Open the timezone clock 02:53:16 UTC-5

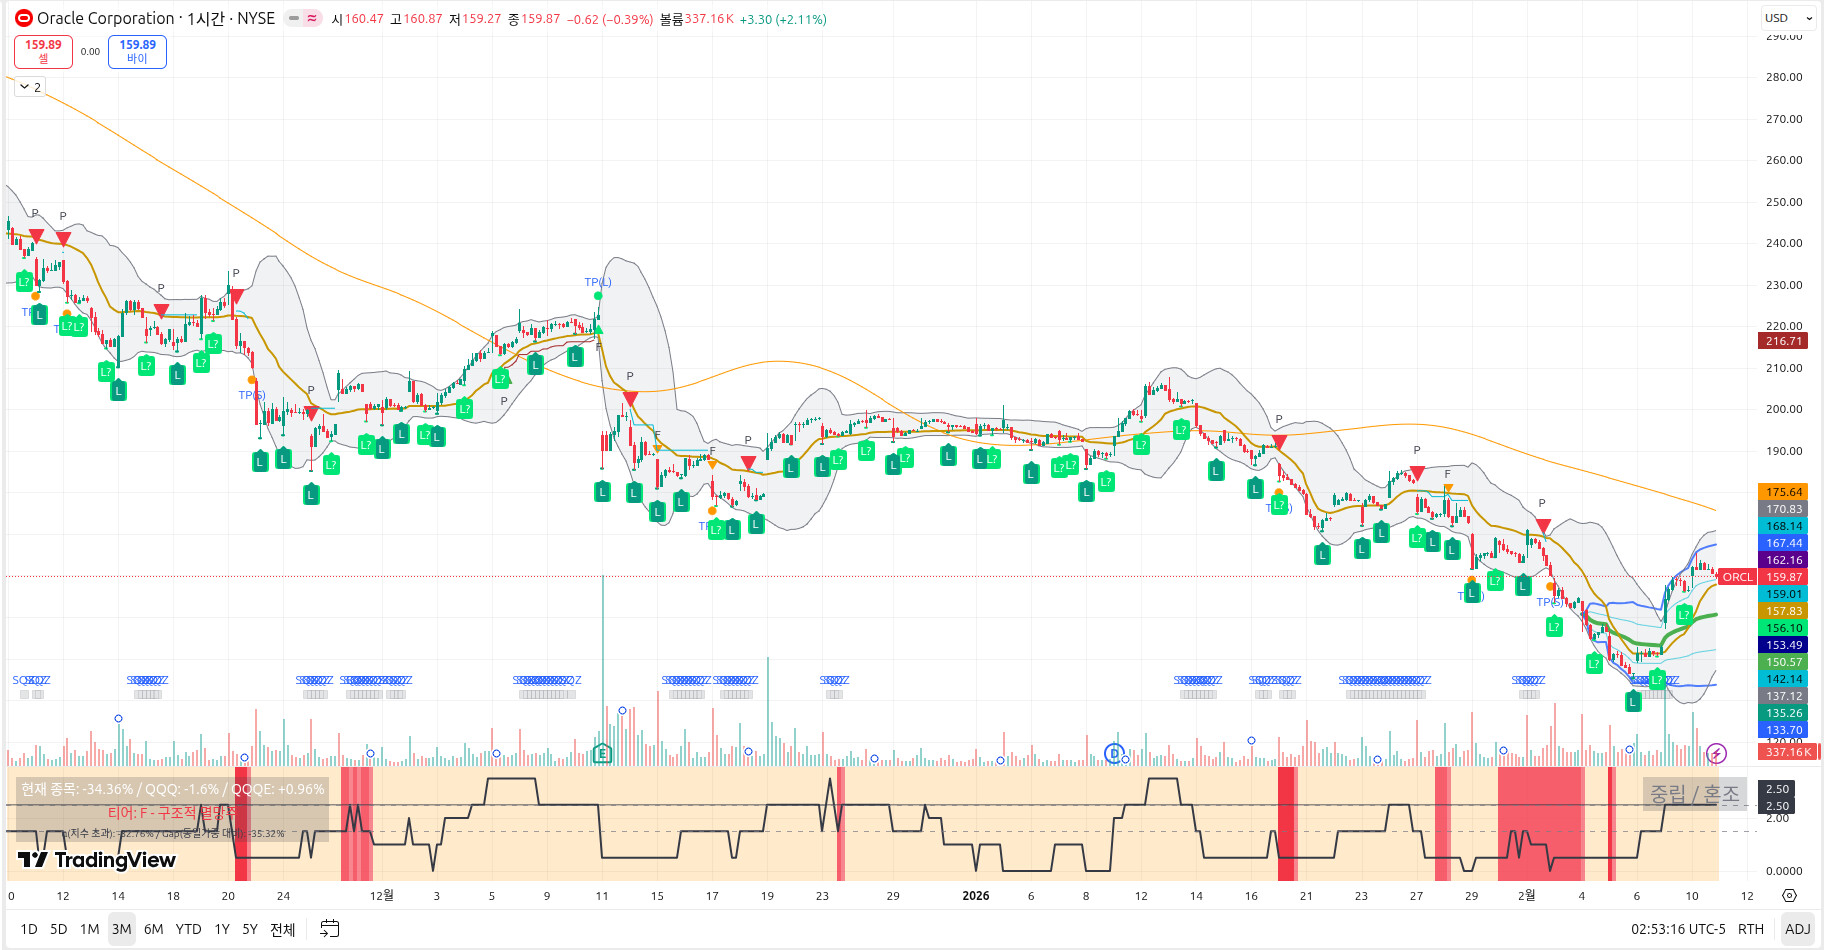pyautogui.click(x=1678, y=929)
